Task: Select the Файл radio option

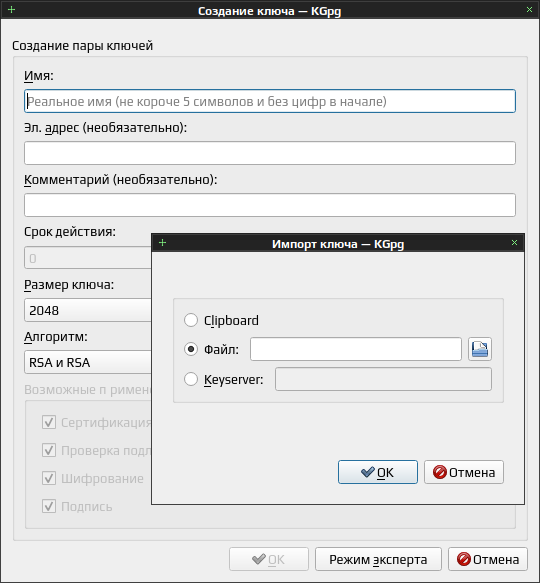Action: point(191,349)
